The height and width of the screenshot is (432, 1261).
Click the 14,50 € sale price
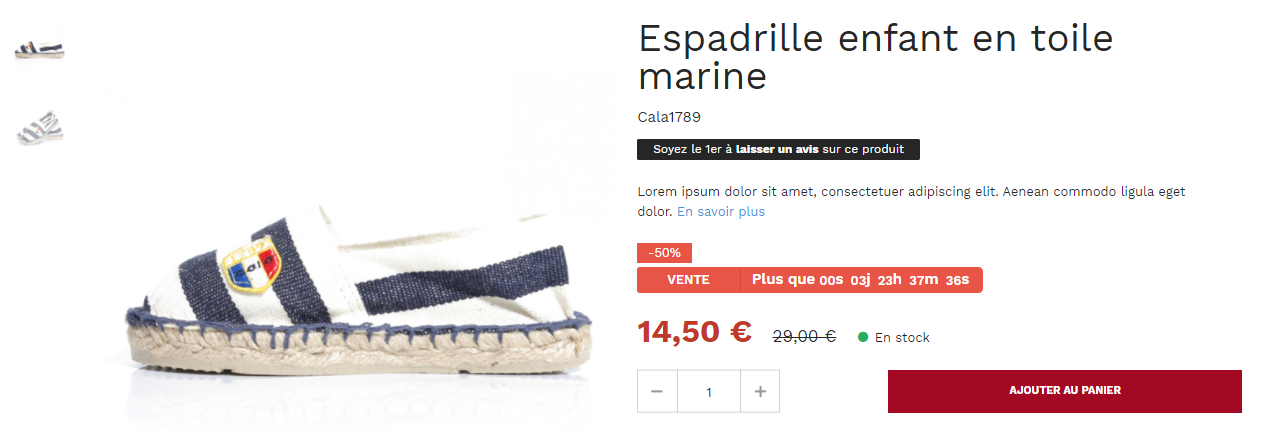[x=695, y=332]
